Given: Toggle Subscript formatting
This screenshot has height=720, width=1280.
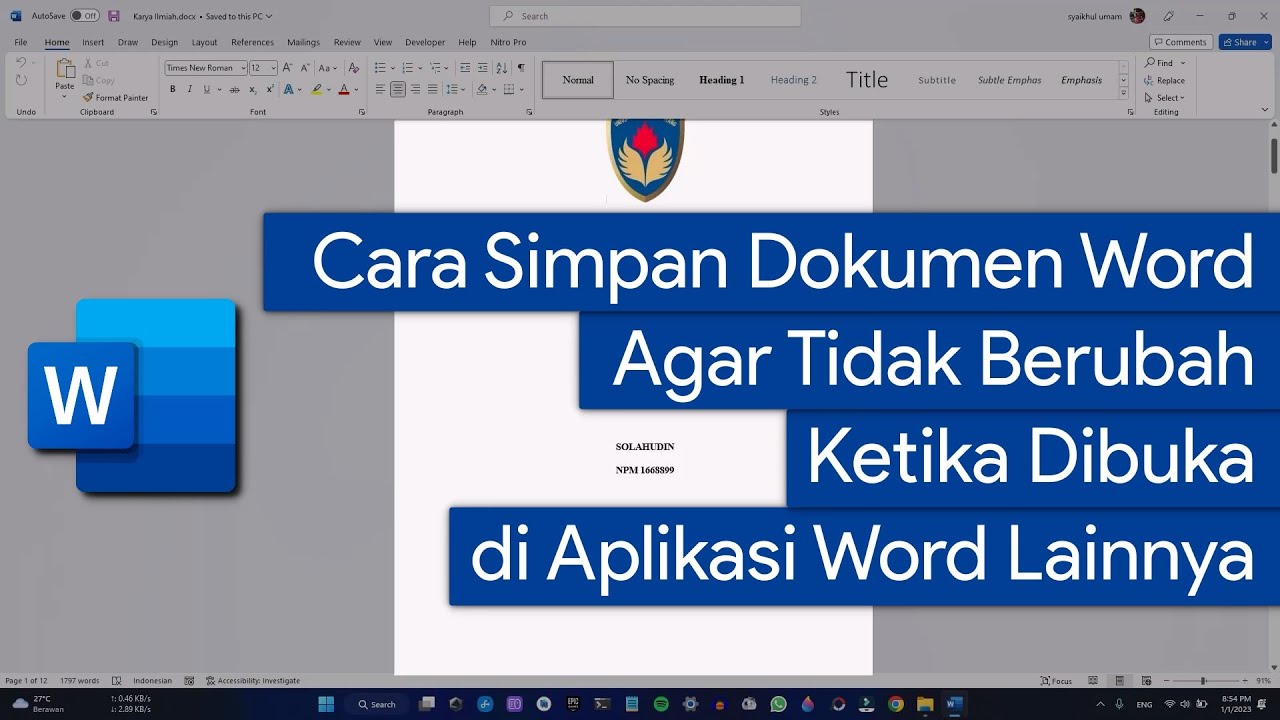Looking at the screenshot, I should tap(253, 89).
